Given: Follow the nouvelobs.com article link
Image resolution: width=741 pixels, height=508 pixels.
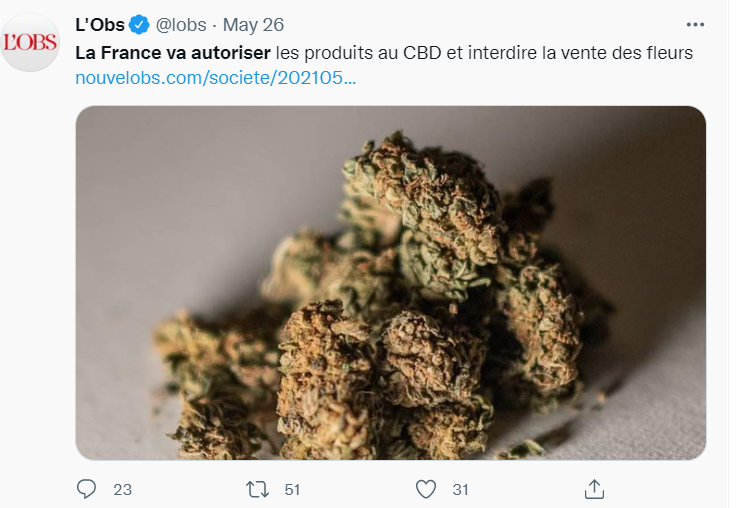Looking at the screenshot, I should tap(215, 78).
